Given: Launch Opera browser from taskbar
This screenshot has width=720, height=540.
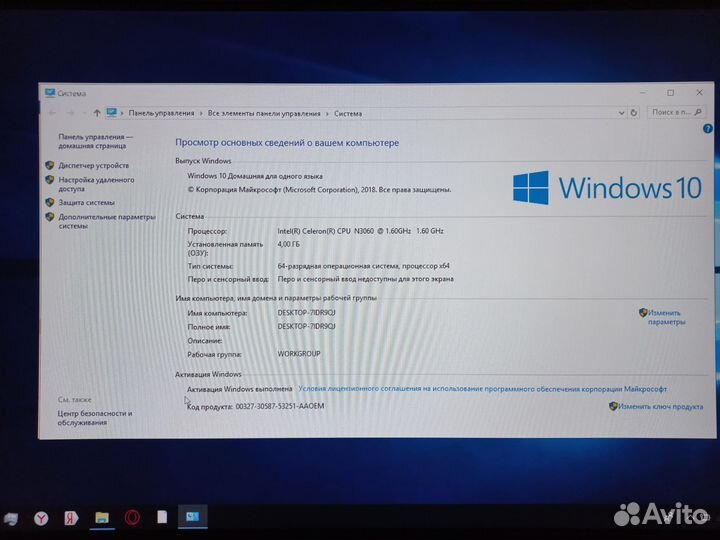Looking at the screenshot, I should pyautogui.click(x=132, y=517).
